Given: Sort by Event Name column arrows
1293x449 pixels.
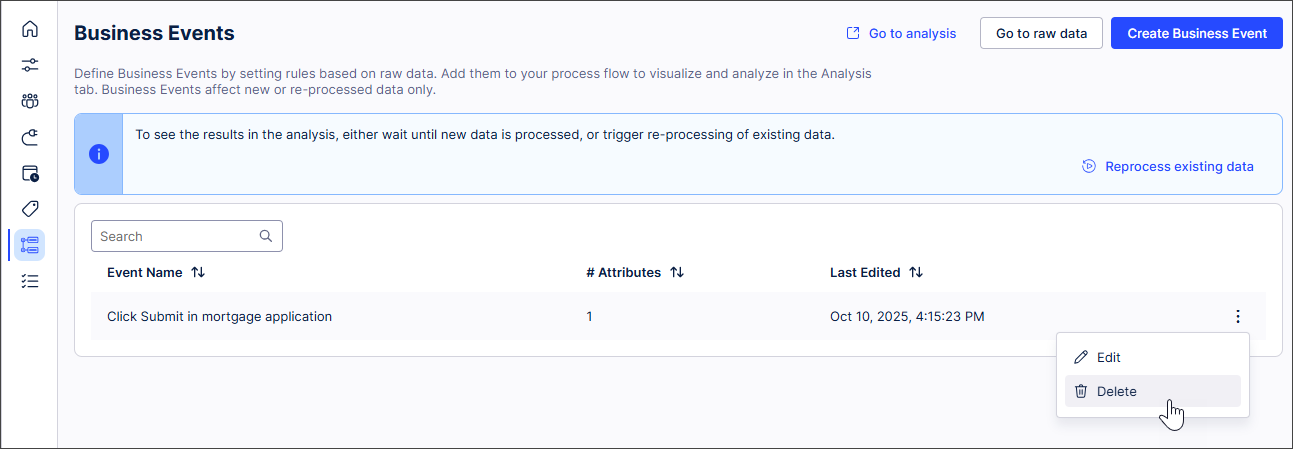Looking at the screenshot, I should coord(198,272).
